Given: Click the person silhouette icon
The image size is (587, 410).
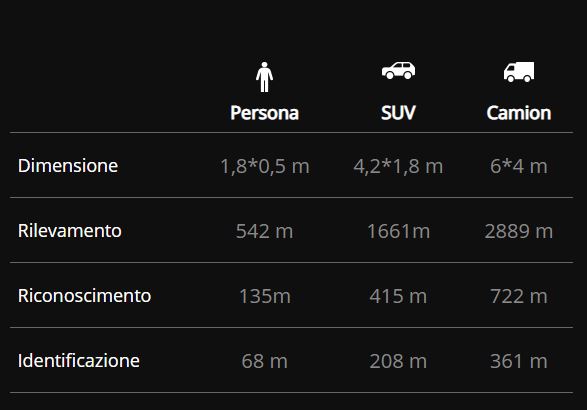Looking at the screenshot, I should click(x=264, y=77).
